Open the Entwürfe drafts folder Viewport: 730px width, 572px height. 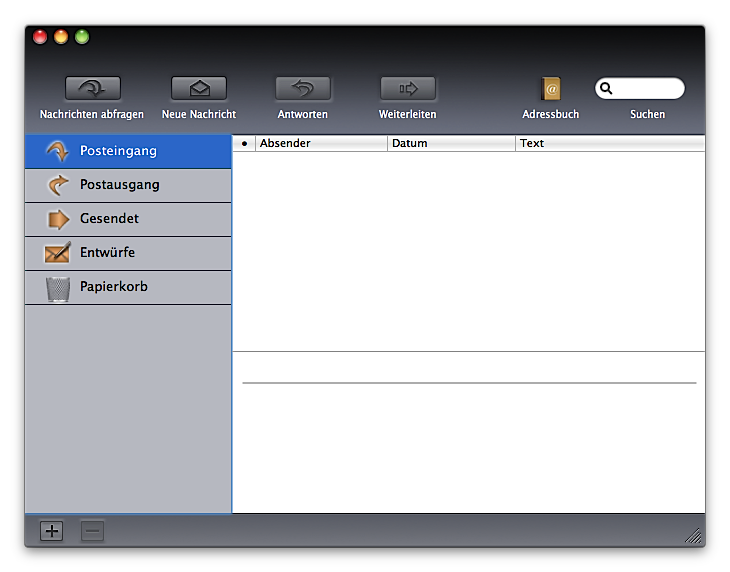point(128,253)
